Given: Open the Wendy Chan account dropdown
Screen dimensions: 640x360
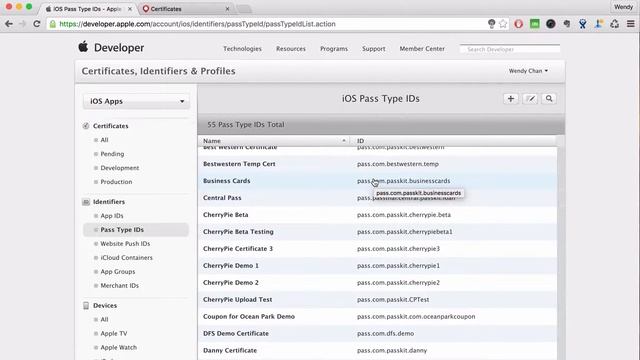Looking at the screenshot, I should [x=528, y=71].
